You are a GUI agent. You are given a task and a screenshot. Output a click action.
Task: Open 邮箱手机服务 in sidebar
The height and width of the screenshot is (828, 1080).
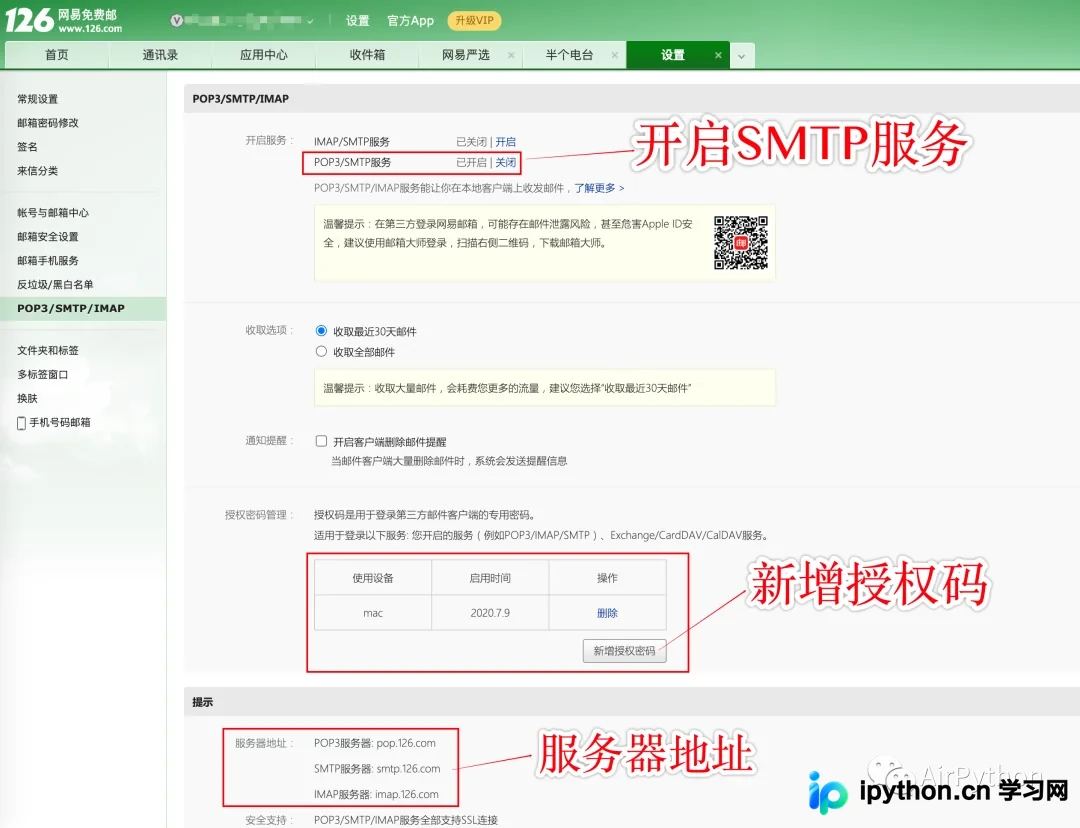pos(48,260)
